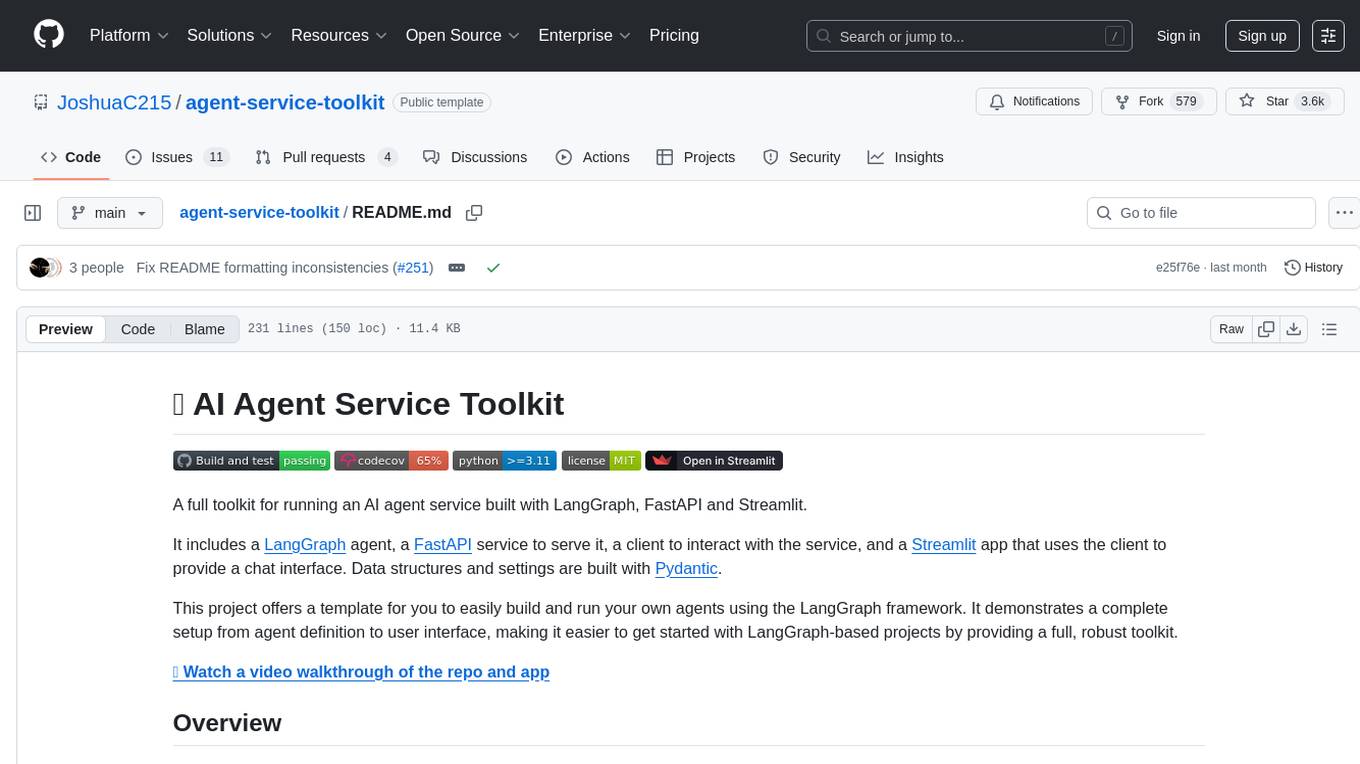This screenshot has height=764, width=1360.
Task: Expand the Enterprise menu
Action: [x=585, y=35]
